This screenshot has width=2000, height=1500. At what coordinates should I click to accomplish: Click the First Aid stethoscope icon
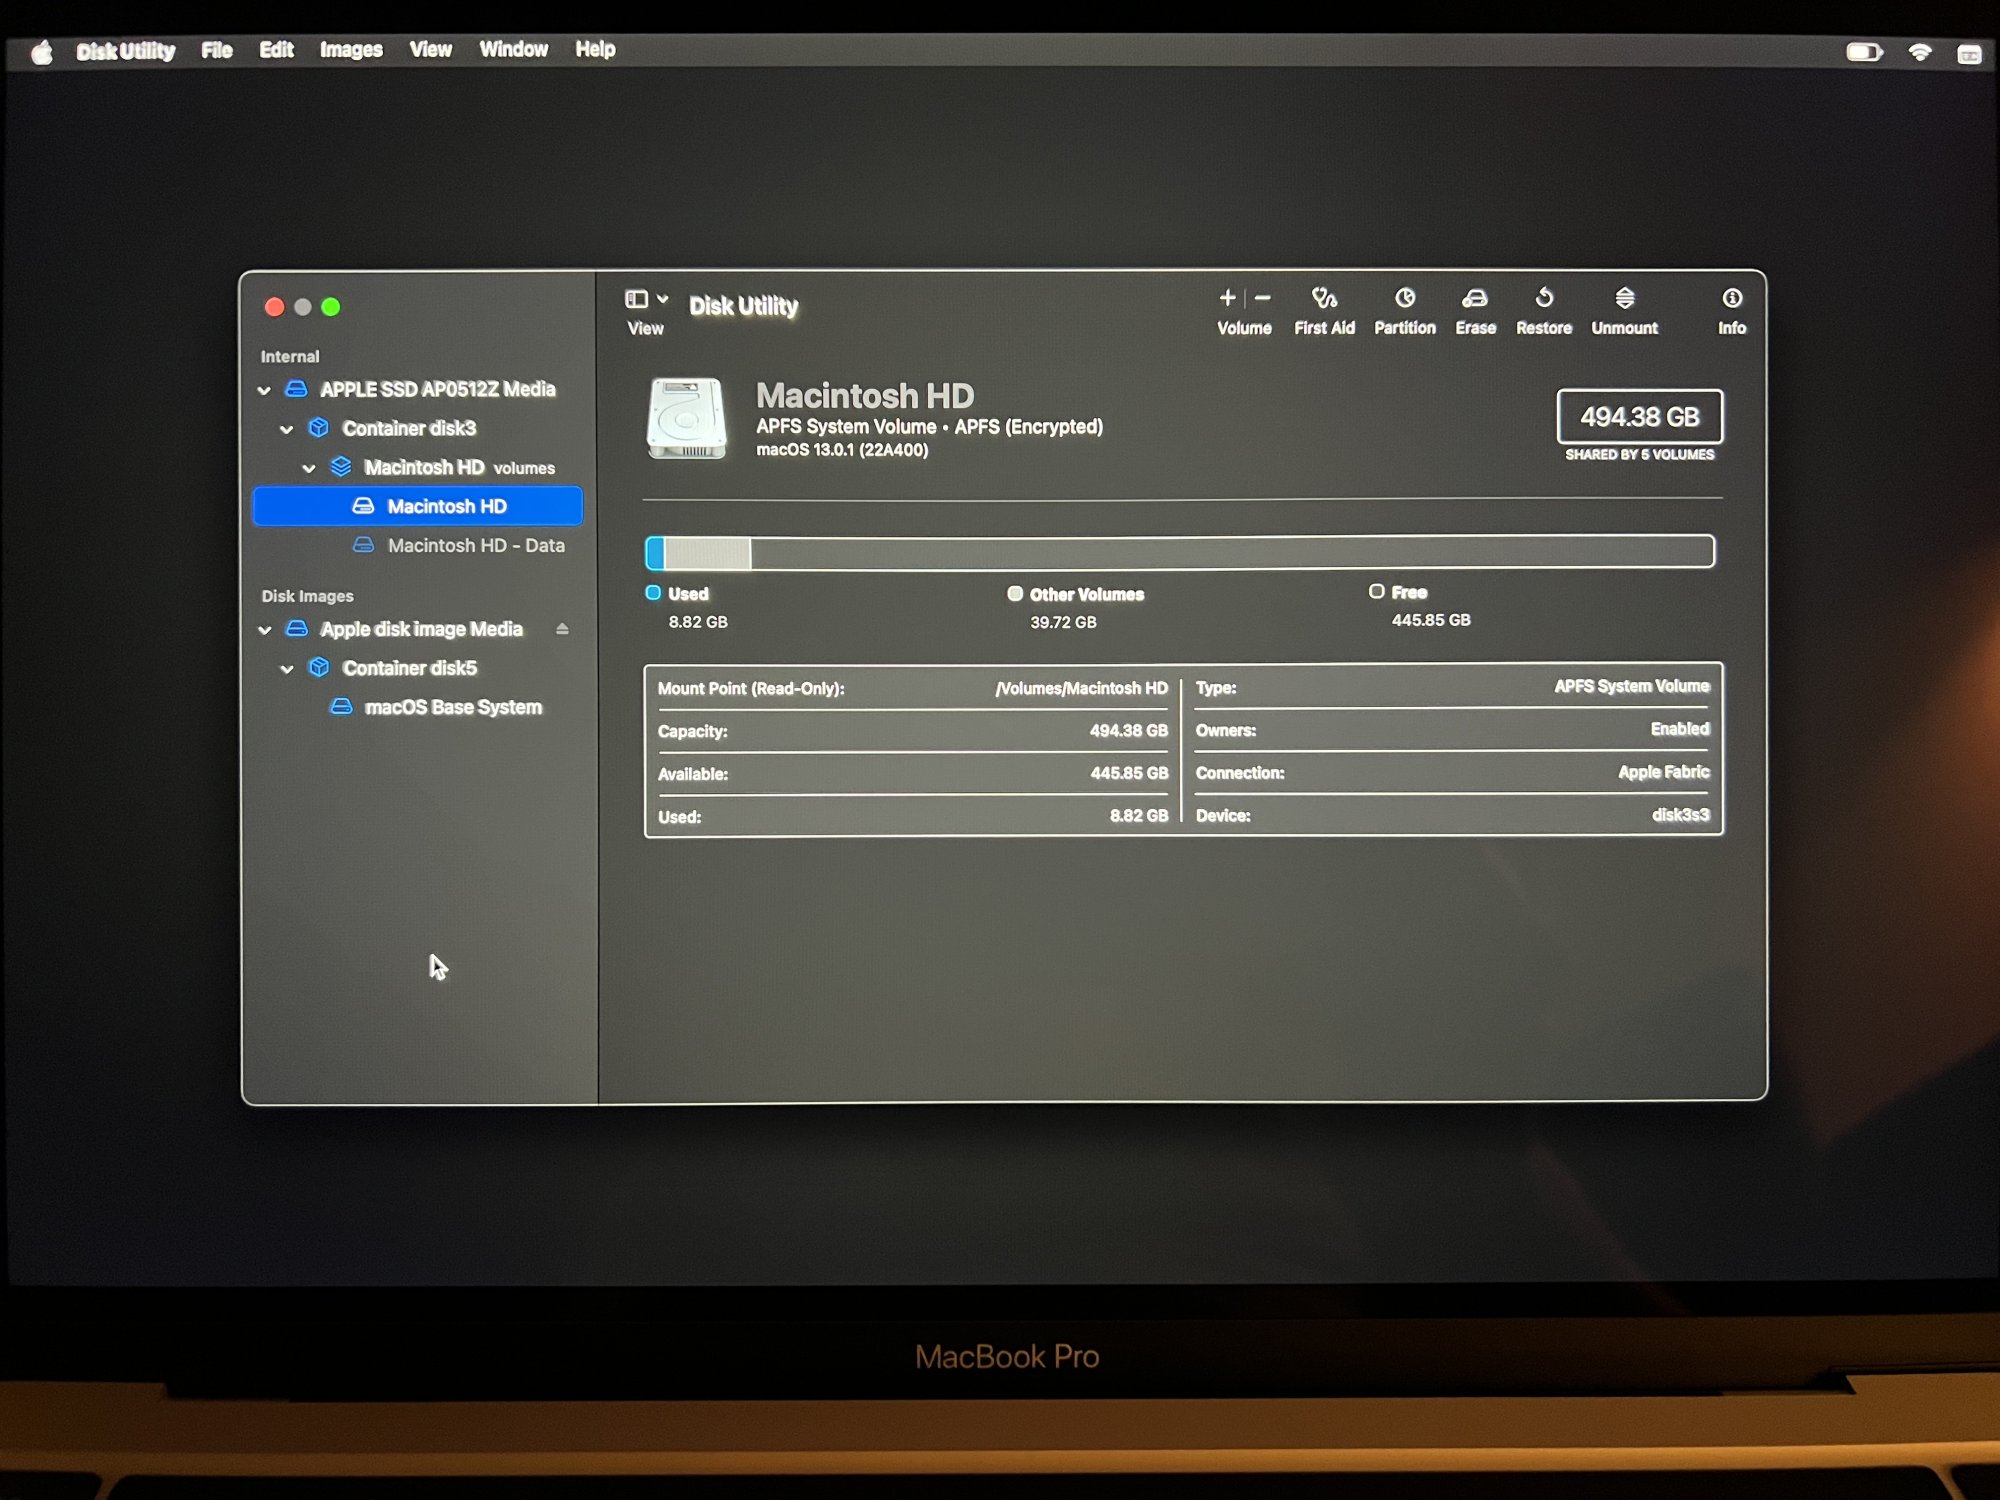coord(1324,298)
